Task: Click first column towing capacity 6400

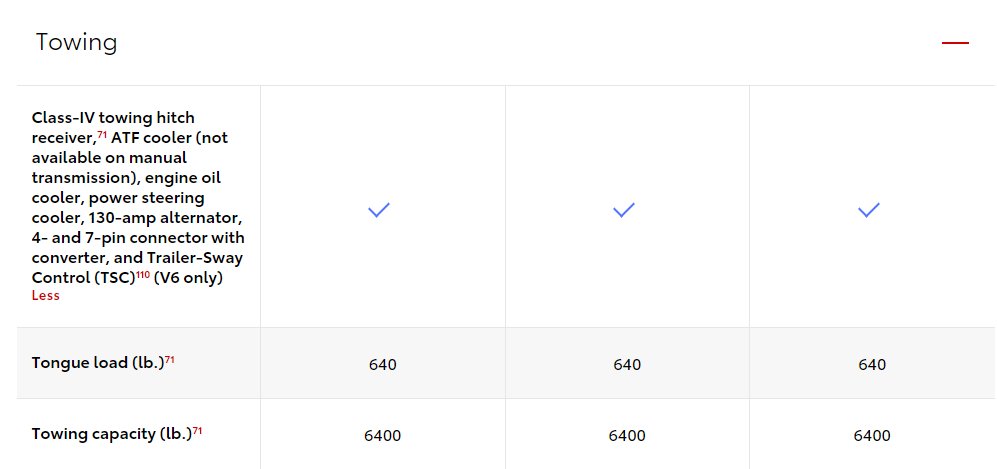Action: pyautogui.click(x=383, y=436)
